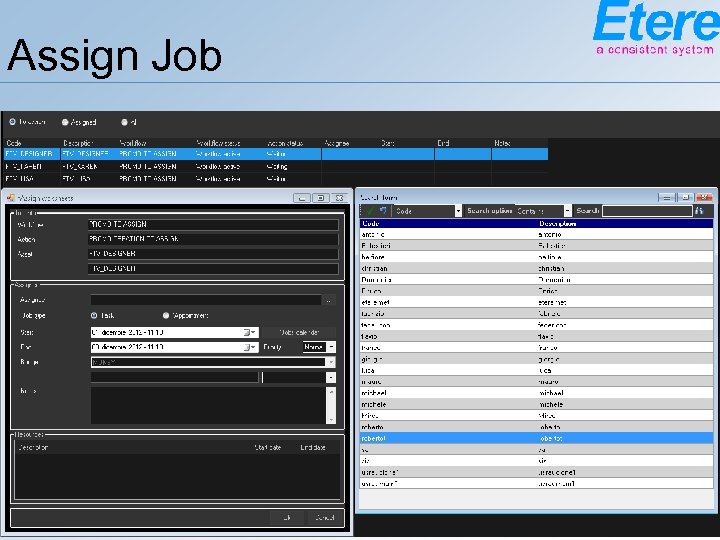Select the Assigned radio filter

(x=65, y=122)
